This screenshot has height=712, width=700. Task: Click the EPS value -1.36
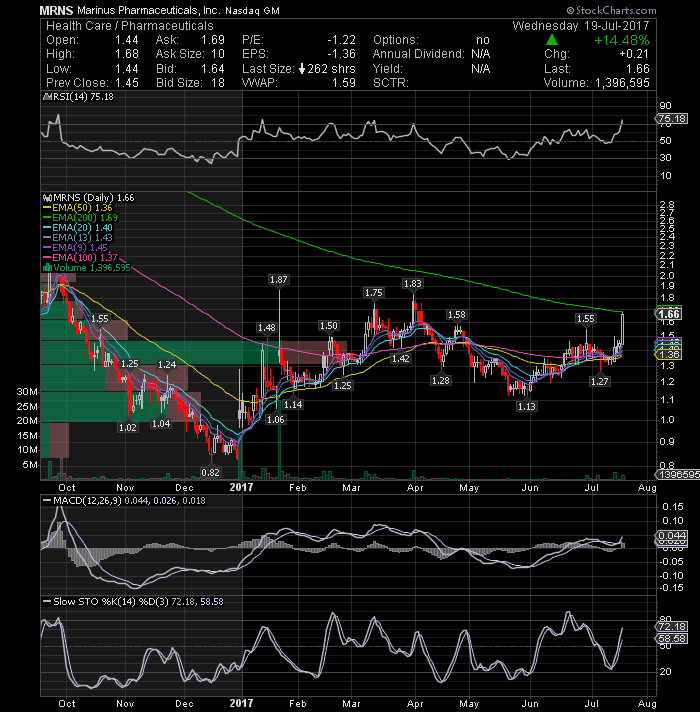tap(341, 54)
